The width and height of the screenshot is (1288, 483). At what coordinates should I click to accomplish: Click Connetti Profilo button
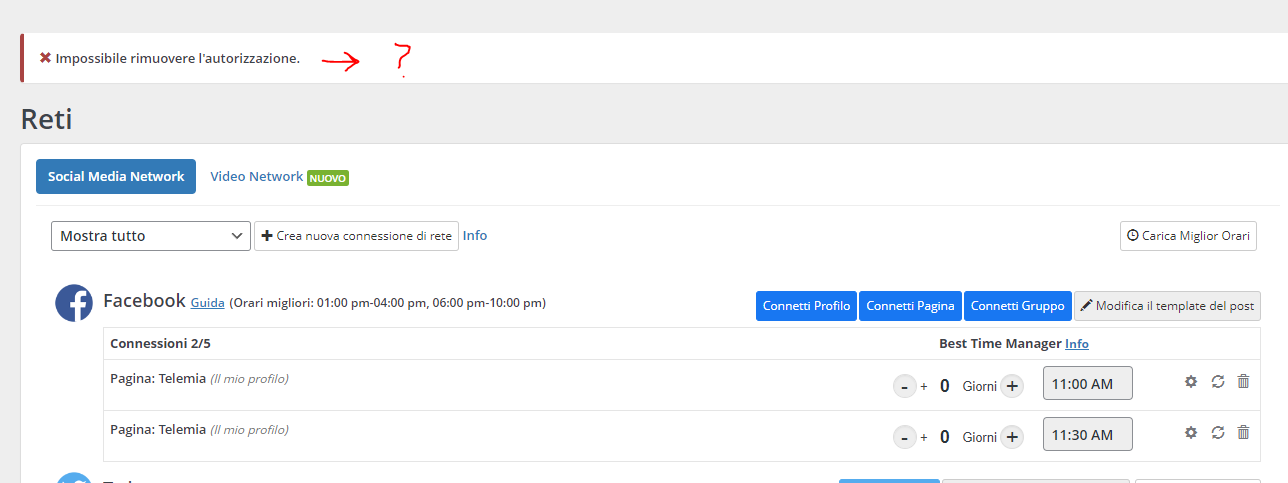pos(806,306)
